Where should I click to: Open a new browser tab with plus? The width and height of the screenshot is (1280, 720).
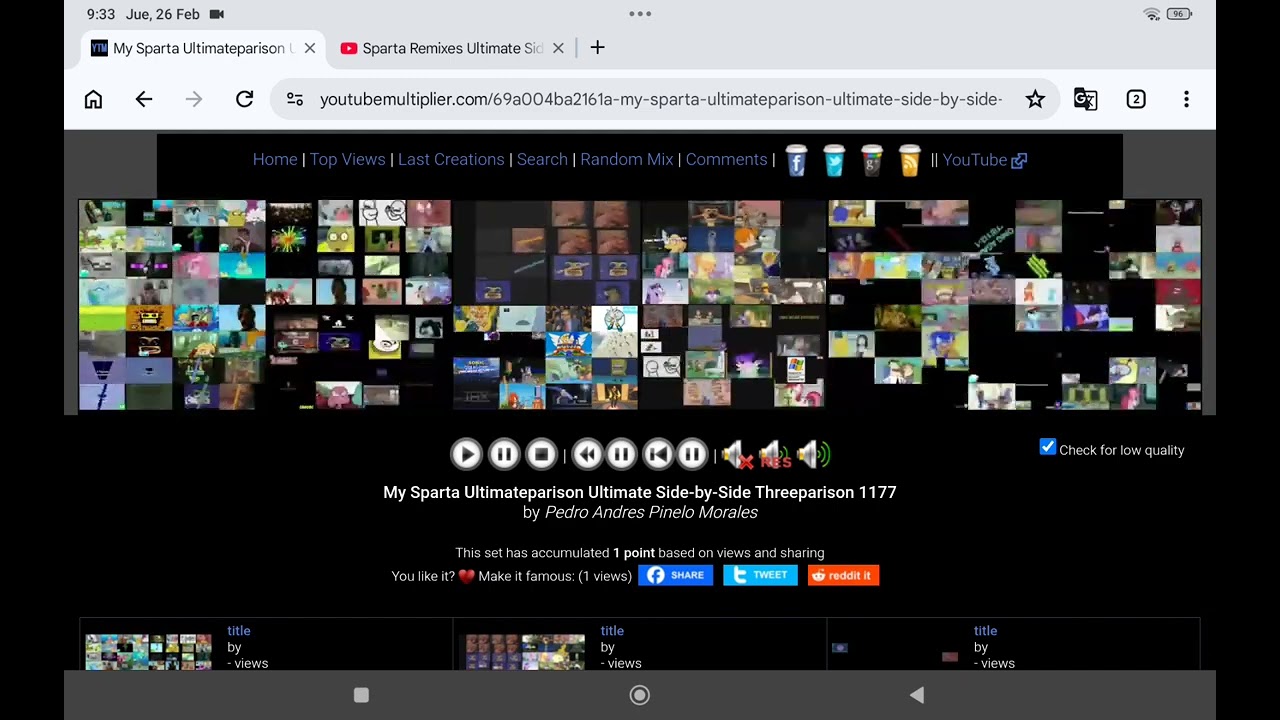tap(597, 48)
